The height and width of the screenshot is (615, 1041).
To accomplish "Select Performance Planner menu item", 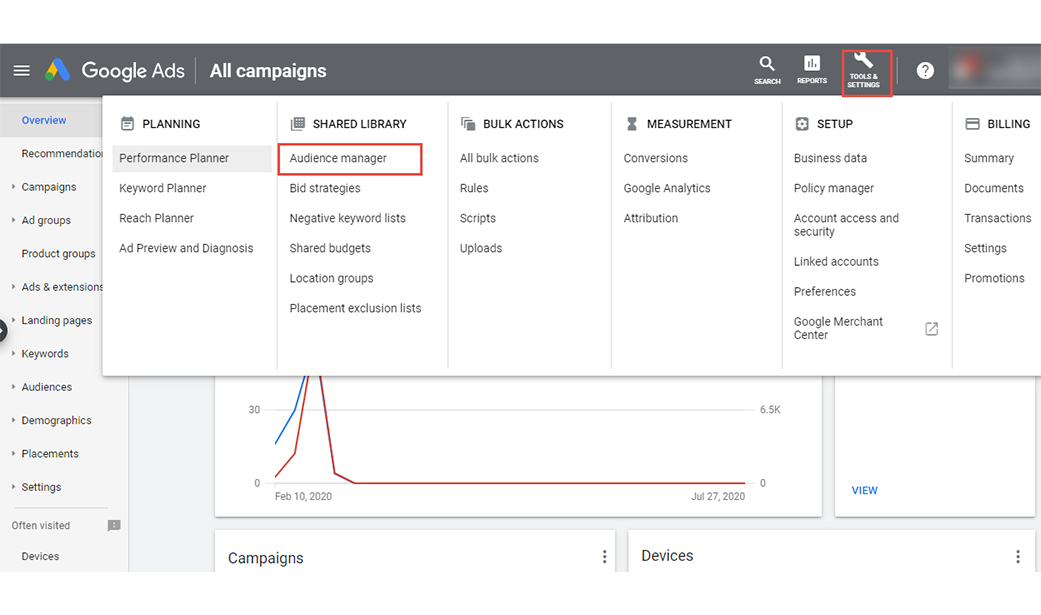I will 192,158.
